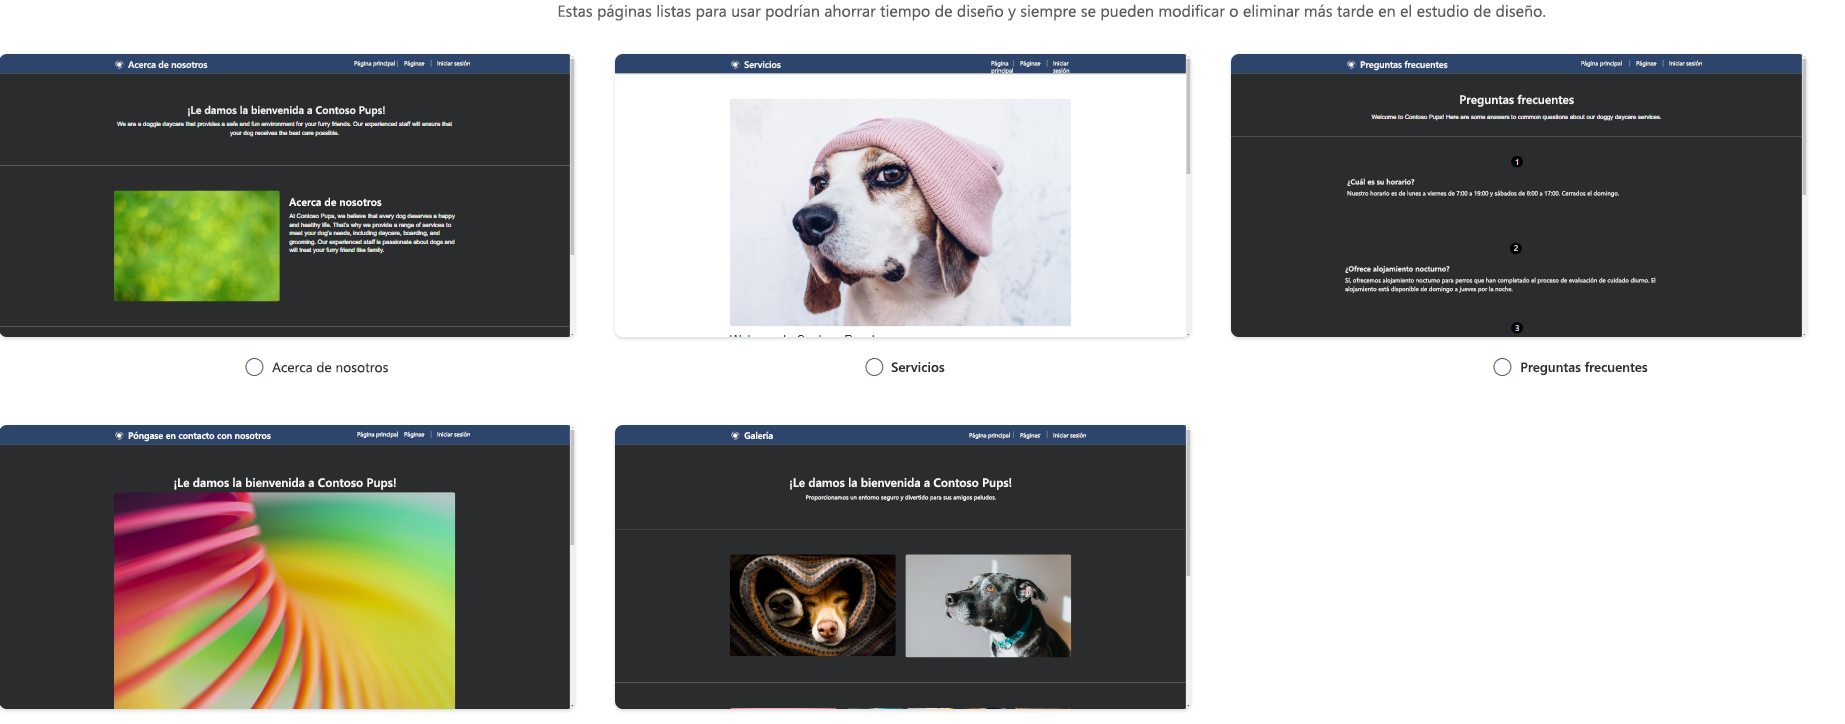Image resolution: width=1845 pixels, height=724 pixels.
Task: Open the Acerca de nosotros page preview
Action: [x=285, y=196]
